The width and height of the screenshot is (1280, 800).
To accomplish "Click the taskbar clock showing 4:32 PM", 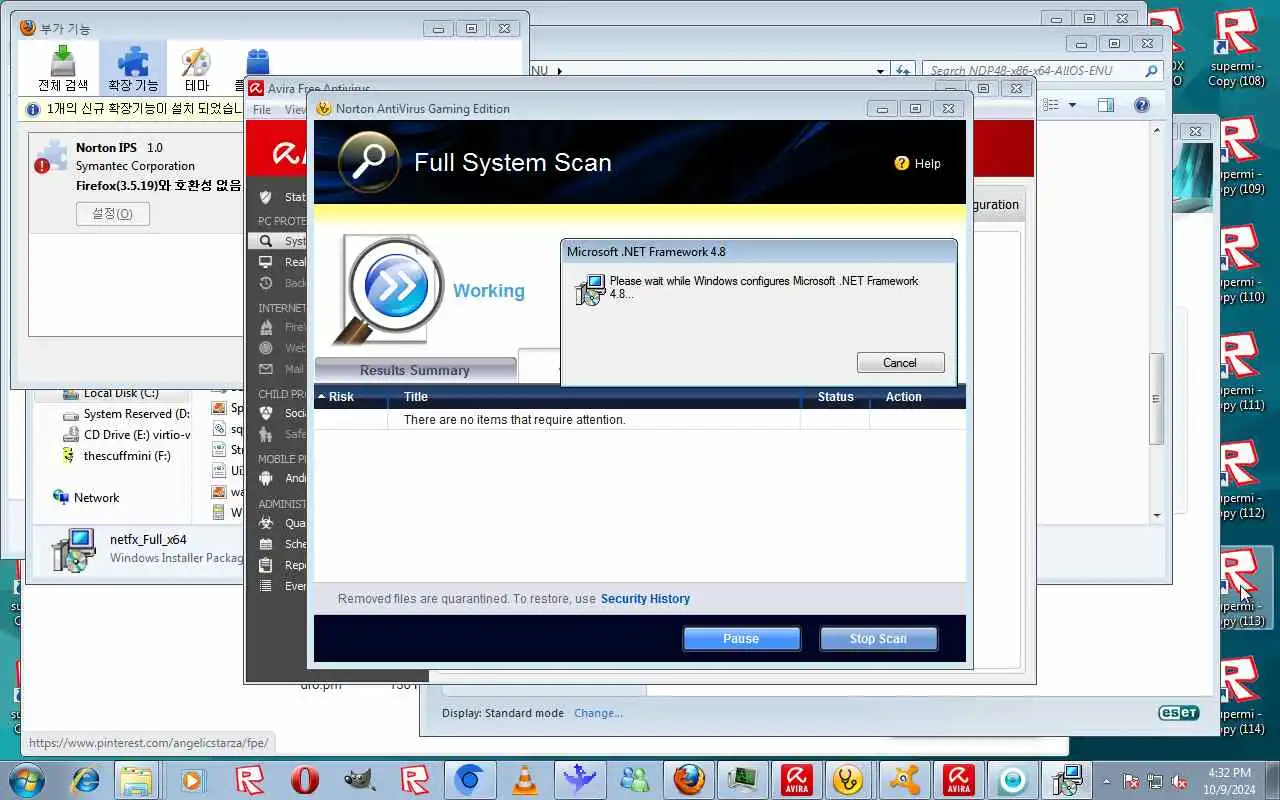I will tap(1229, 780).
